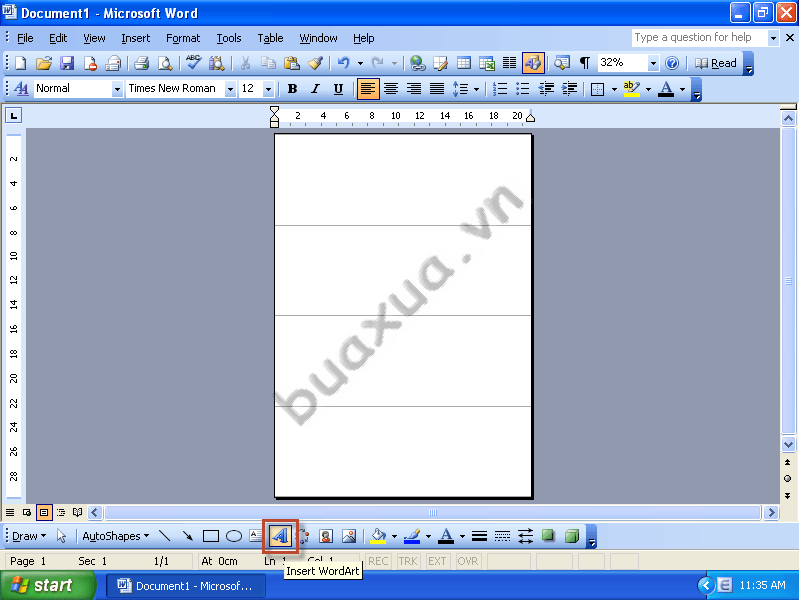
Task: Expand the Undo history arrow
Action: pyautogui.click(x=360, y=63)
